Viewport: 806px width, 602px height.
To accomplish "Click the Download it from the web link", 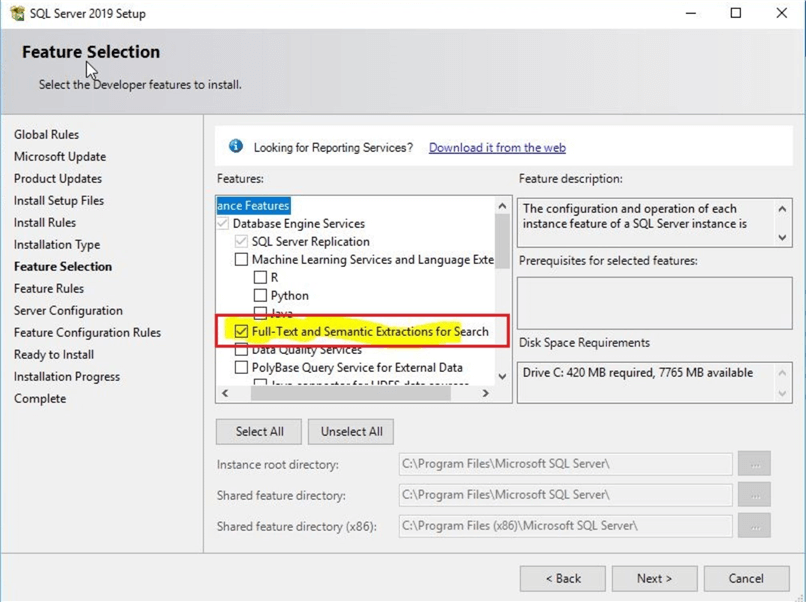I will 497,147.
